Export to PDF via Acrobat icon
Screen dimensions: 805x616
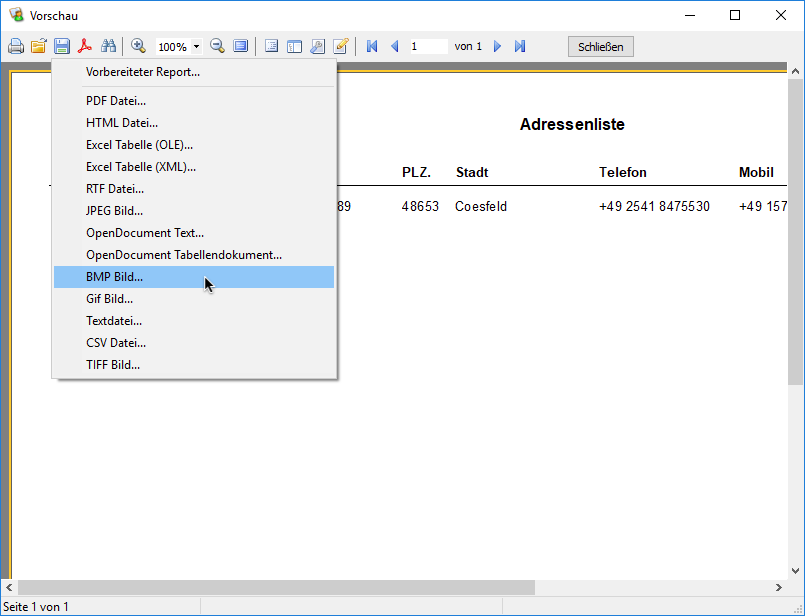click(x=85, y=46)
